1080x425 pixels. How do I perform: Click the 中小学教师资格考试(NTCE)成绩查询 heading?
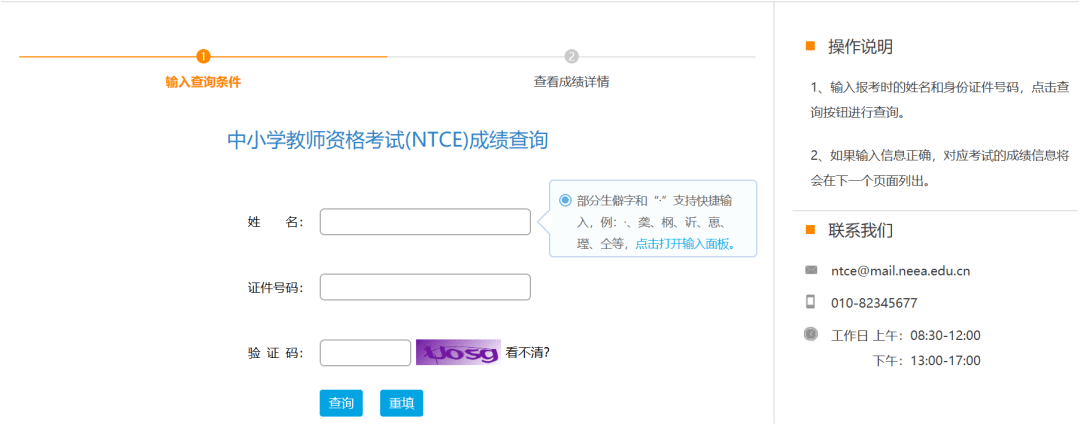coord(387,140)
